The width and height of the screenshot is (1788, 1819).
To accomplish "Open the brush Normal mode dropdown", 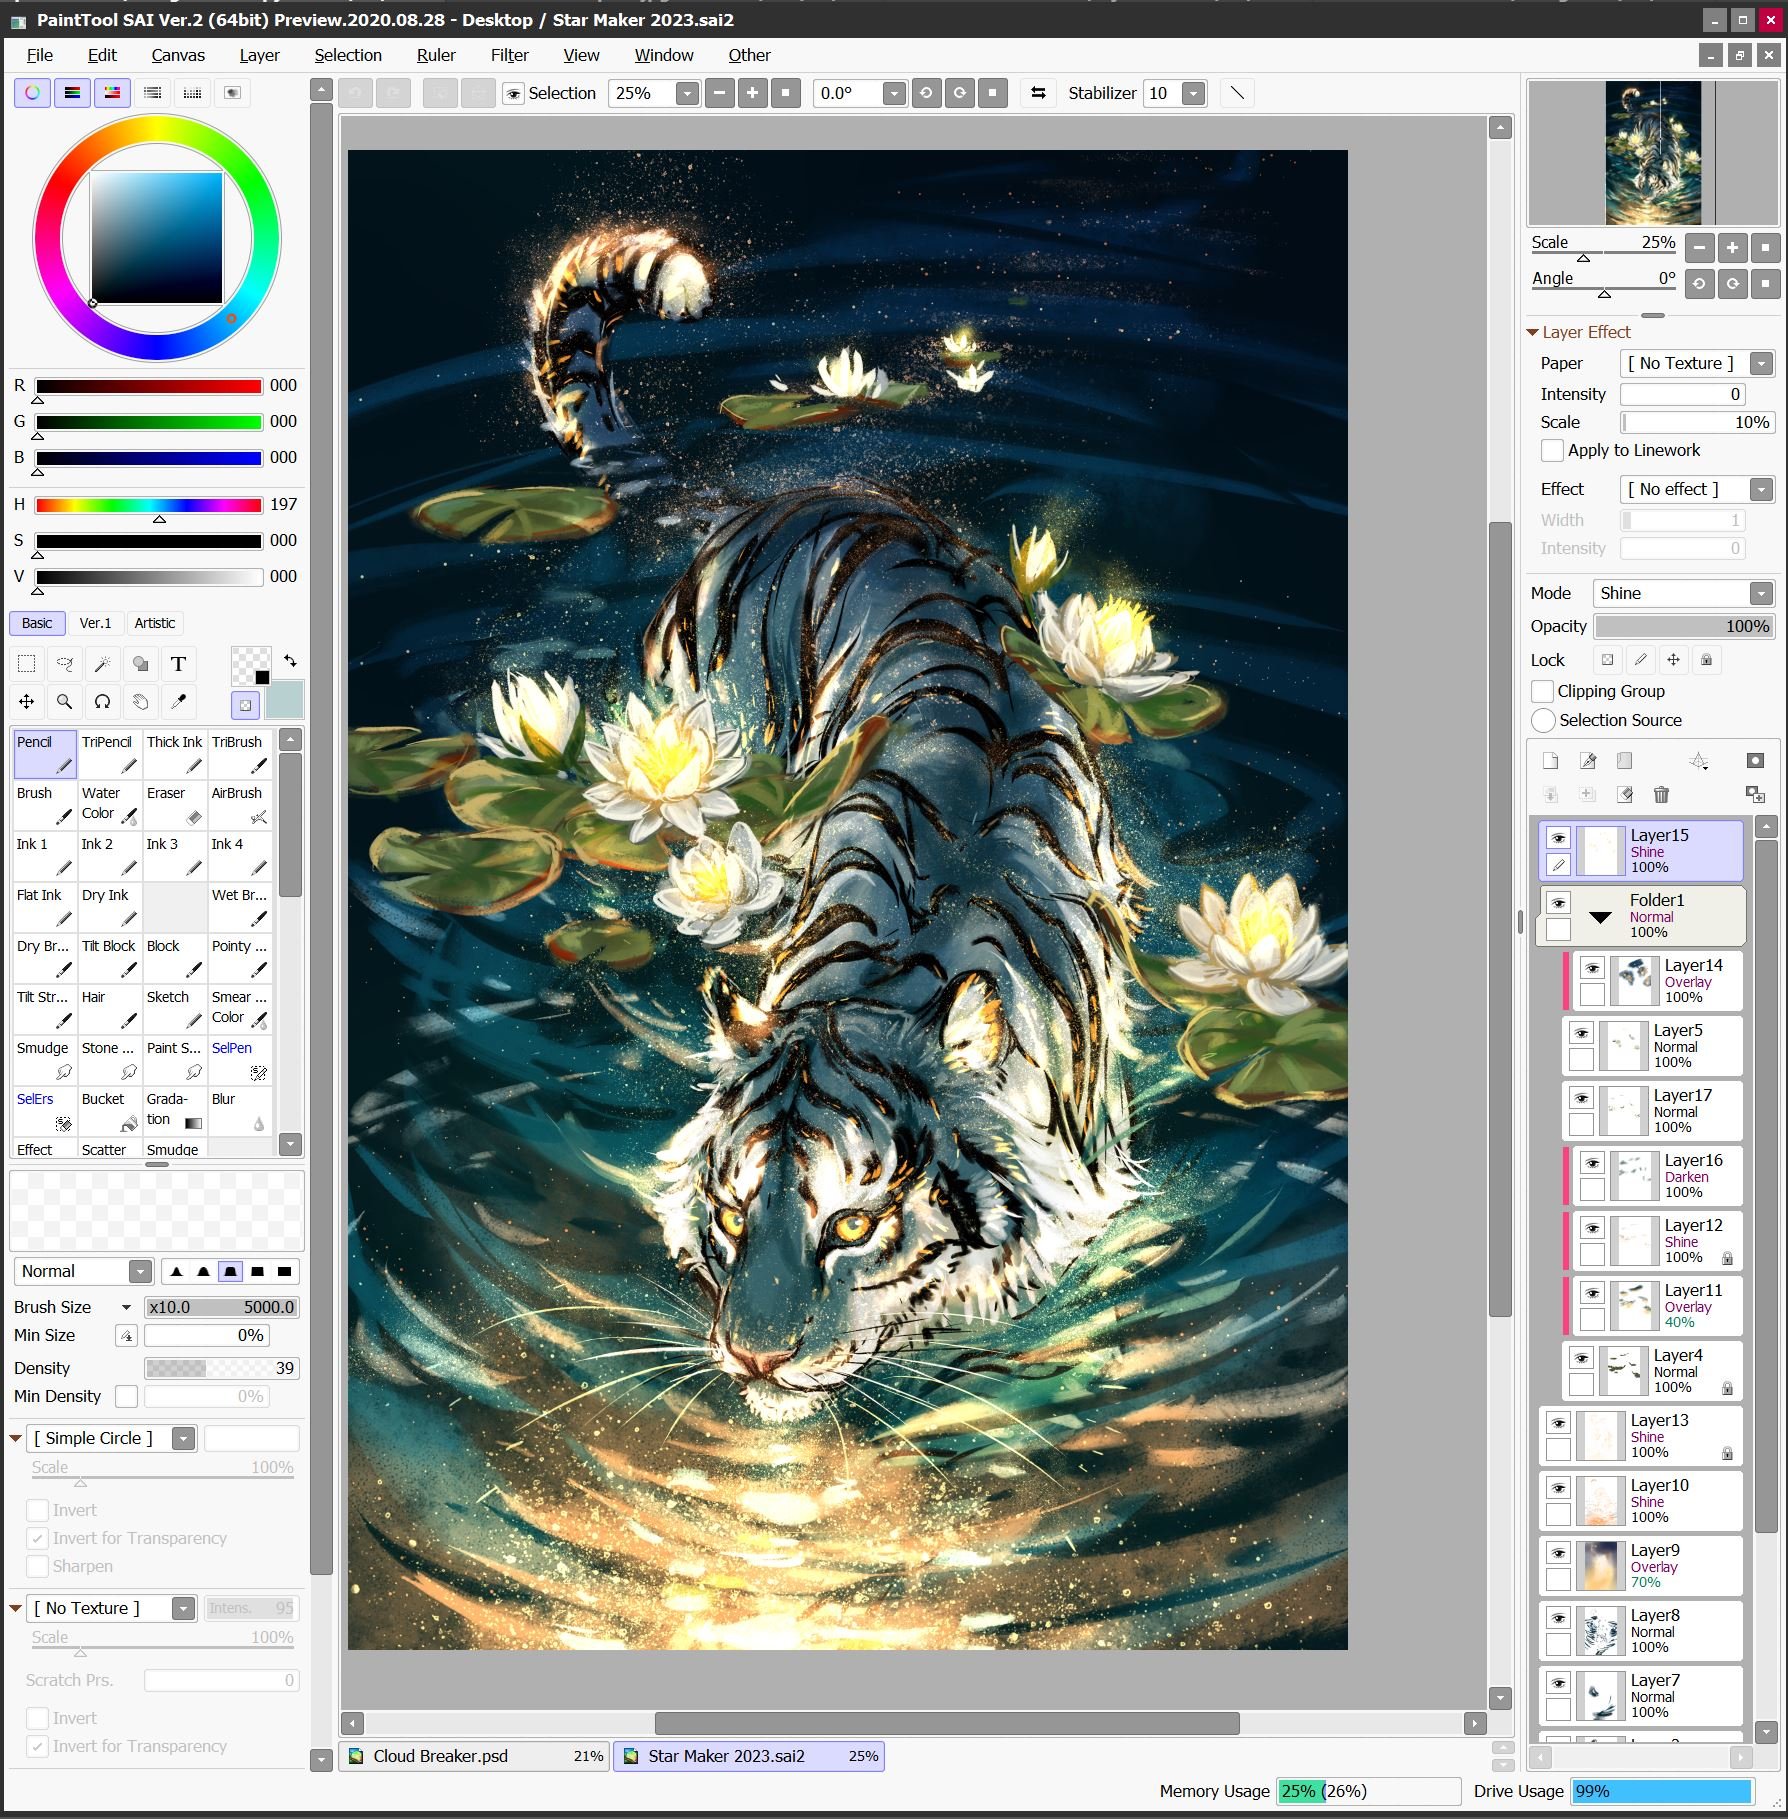I will 141,1272.
